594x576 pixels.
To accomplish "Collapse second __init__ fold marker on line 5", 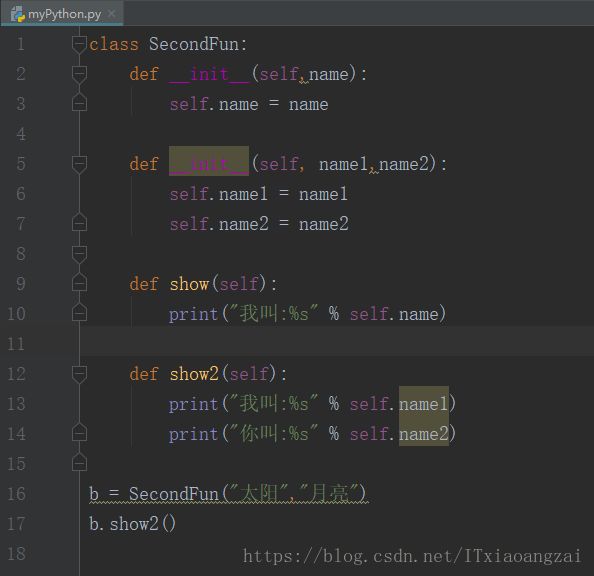I will (80, 164).
